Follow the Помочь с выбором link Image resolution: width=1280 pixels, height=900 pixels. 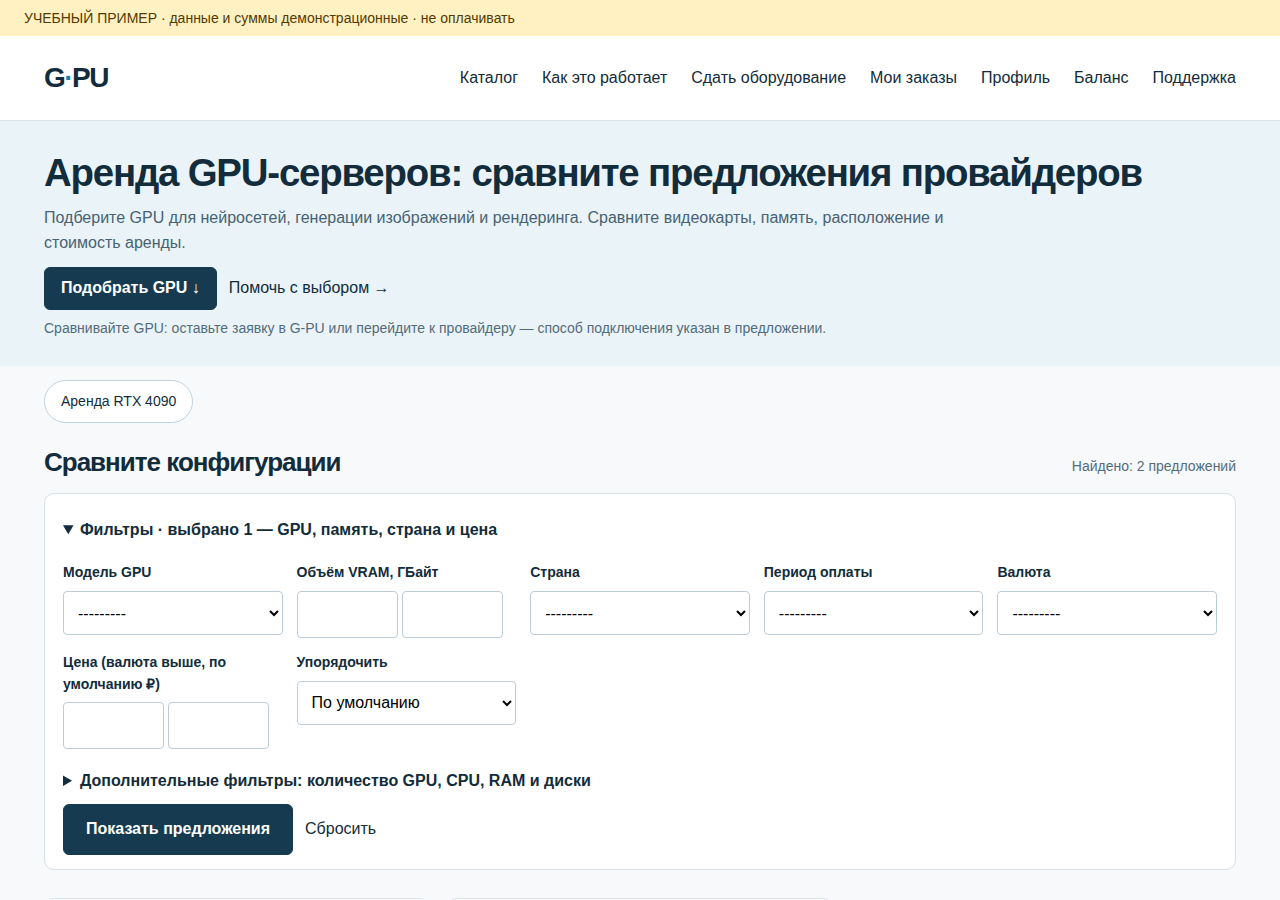pos(308,288)
